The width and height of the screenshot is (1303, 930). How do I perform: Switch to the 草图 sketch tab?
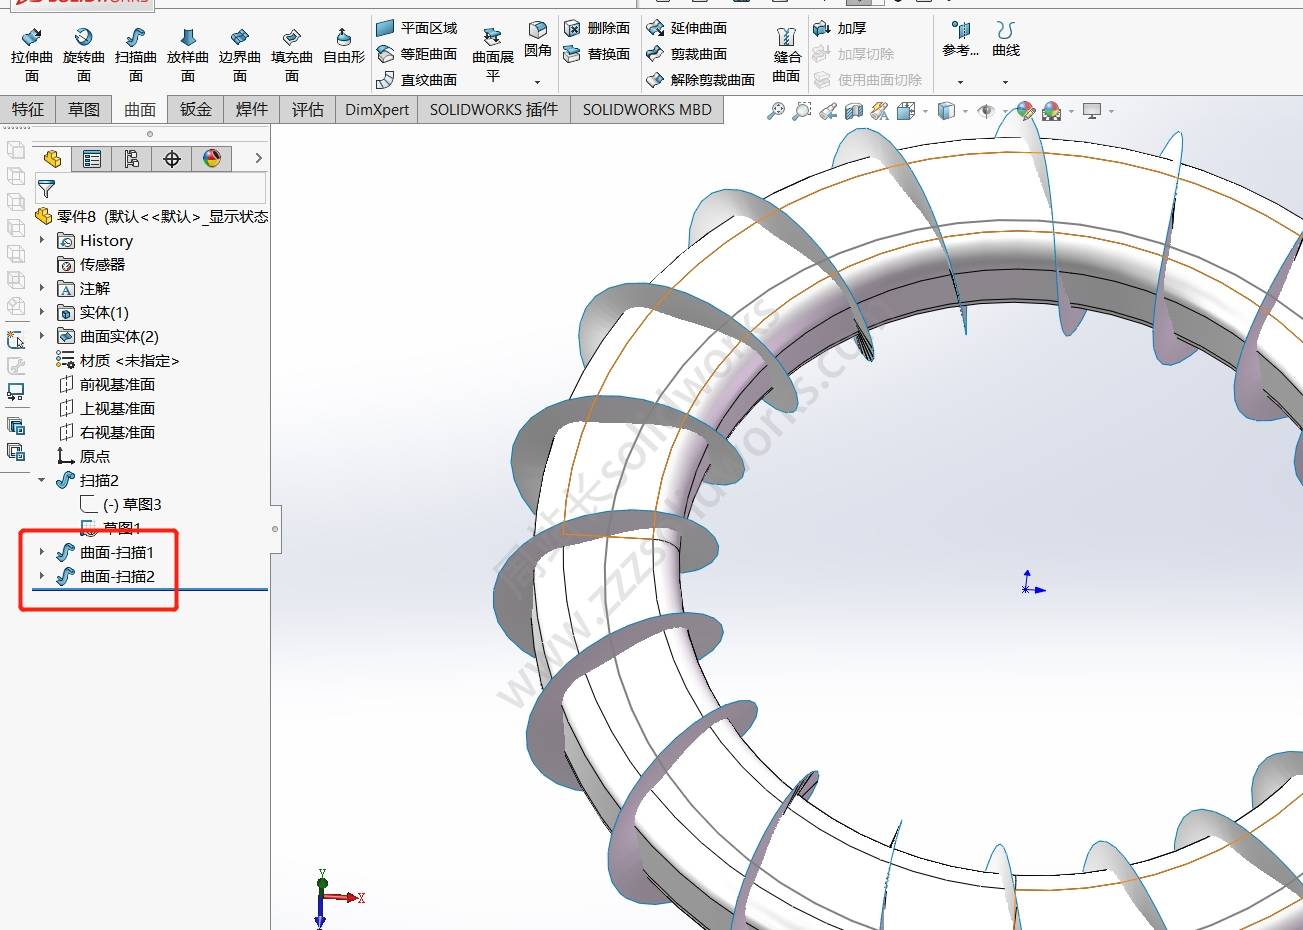84,109
